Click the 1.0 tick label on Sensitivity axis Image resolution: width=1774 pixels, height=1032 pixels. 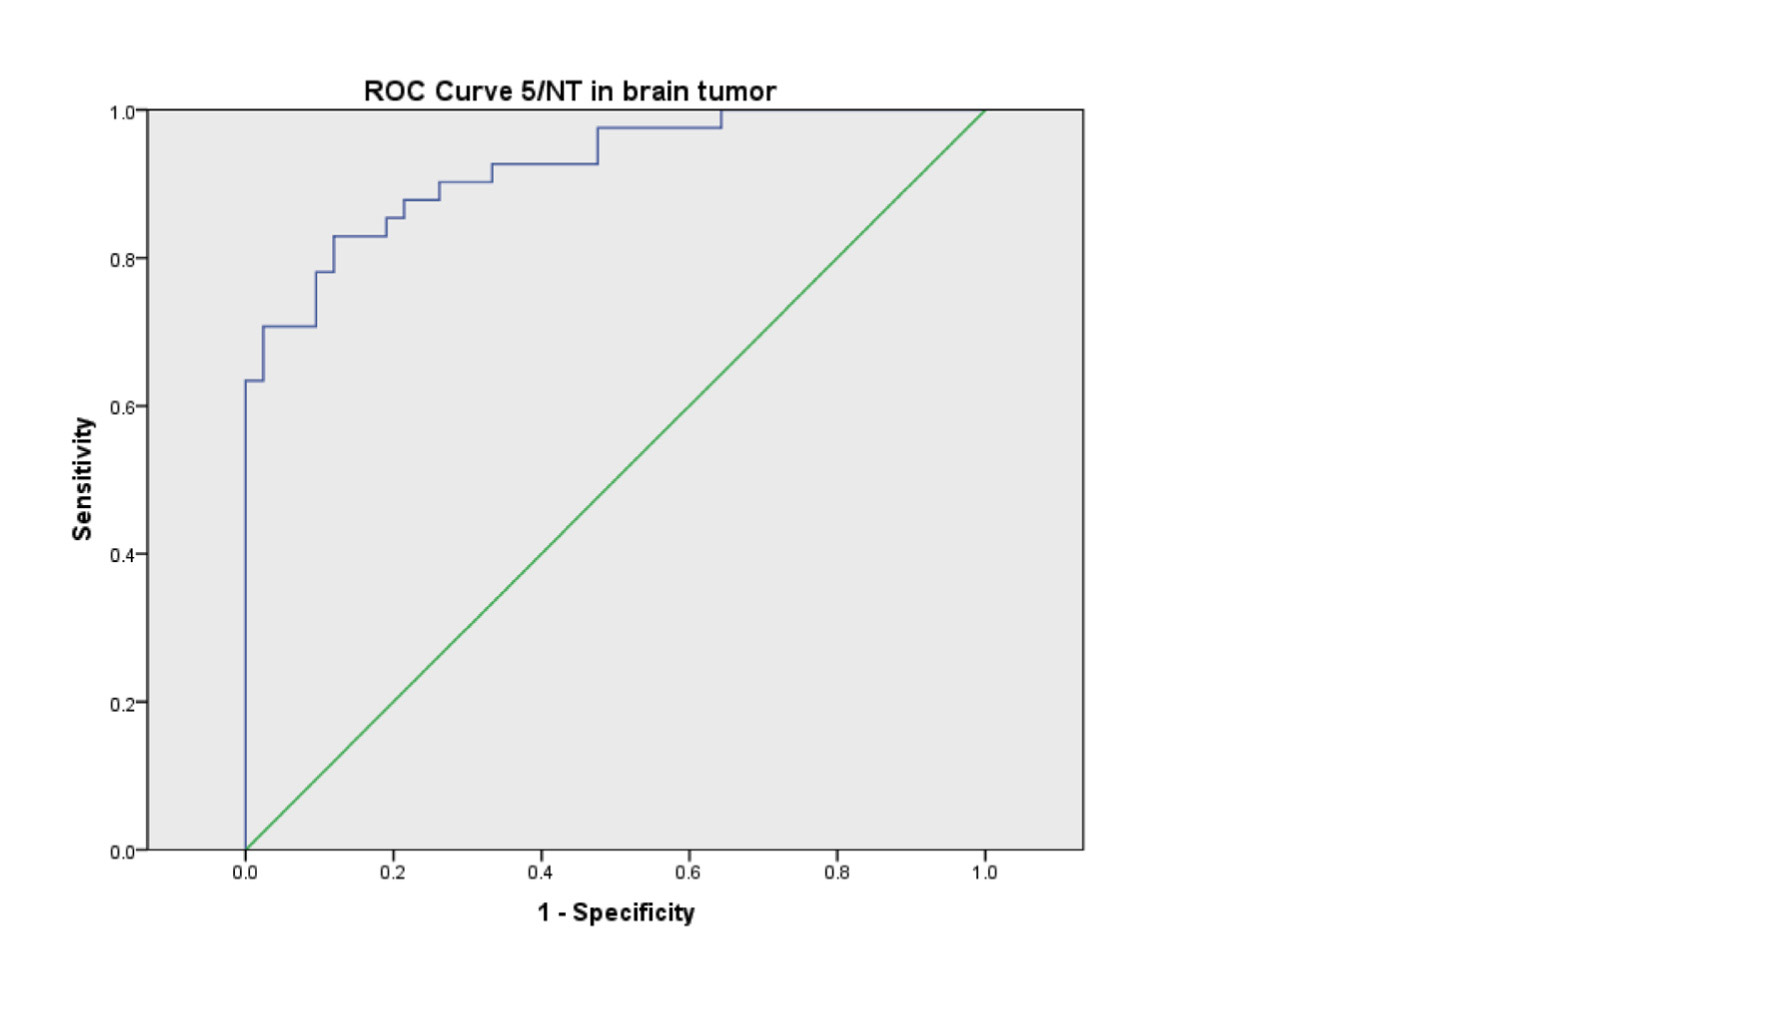point(122,112)
